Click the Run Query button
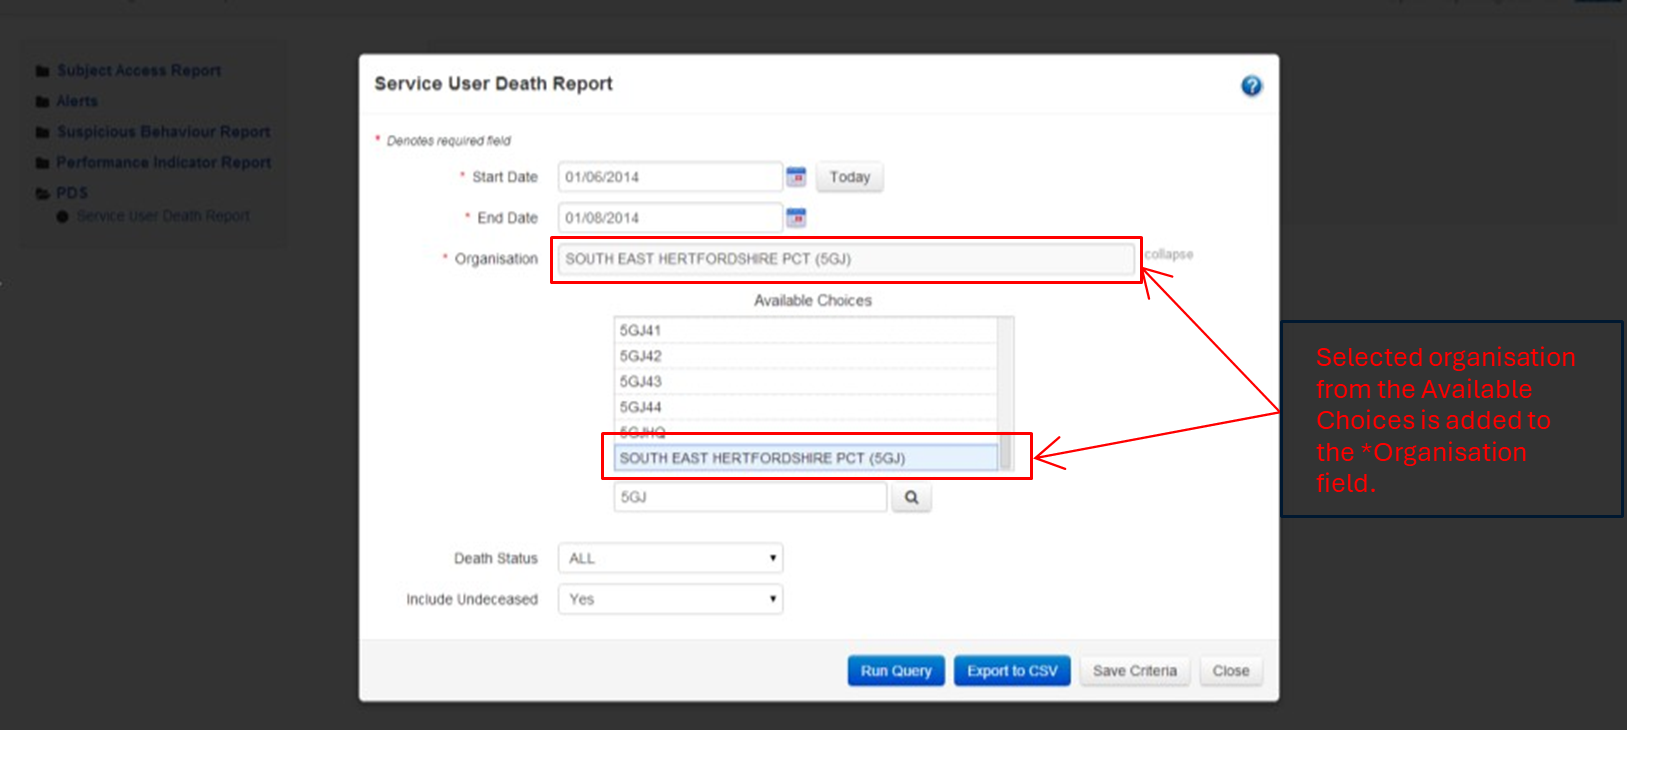The height and width of the screenshot is (762, 1678). [896, 671]
